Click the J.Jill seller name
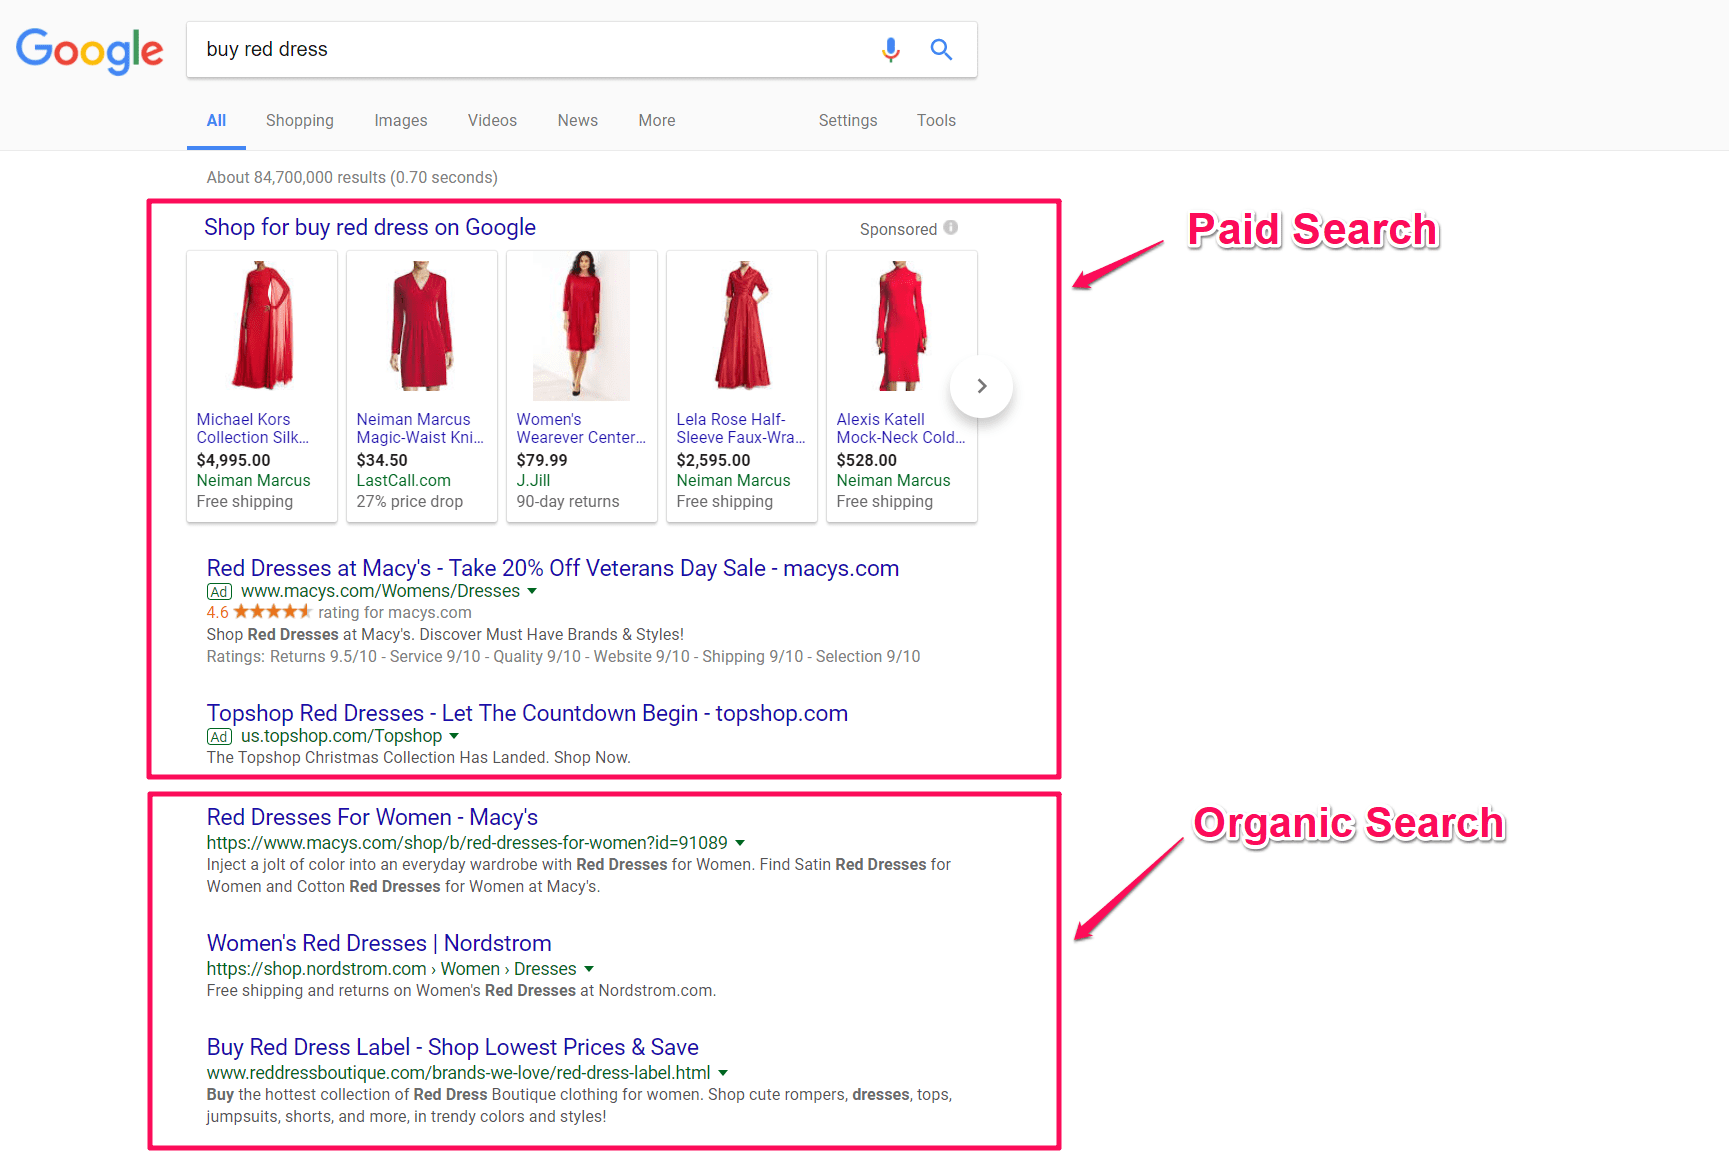The width and height of the screenshot is (1729, 1151). click(x=533, y=481)
